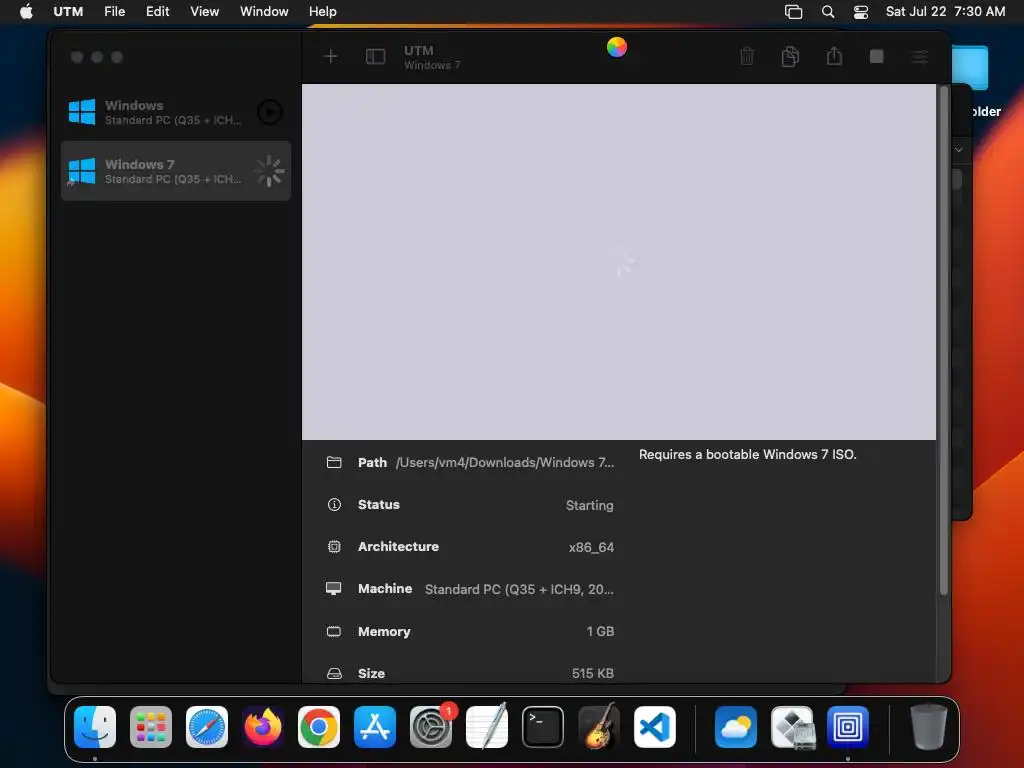Open the Window menu
Screen dimensions: 1024x768
pyautogui.click(x=264, y=11)
